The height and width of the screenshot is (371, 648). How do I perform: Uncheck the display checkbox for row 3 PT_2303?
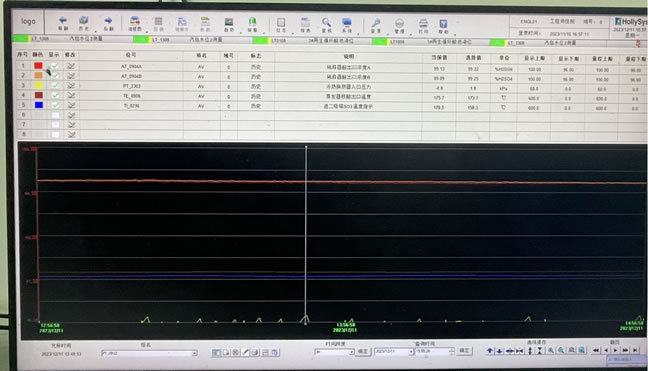(55, 86)
